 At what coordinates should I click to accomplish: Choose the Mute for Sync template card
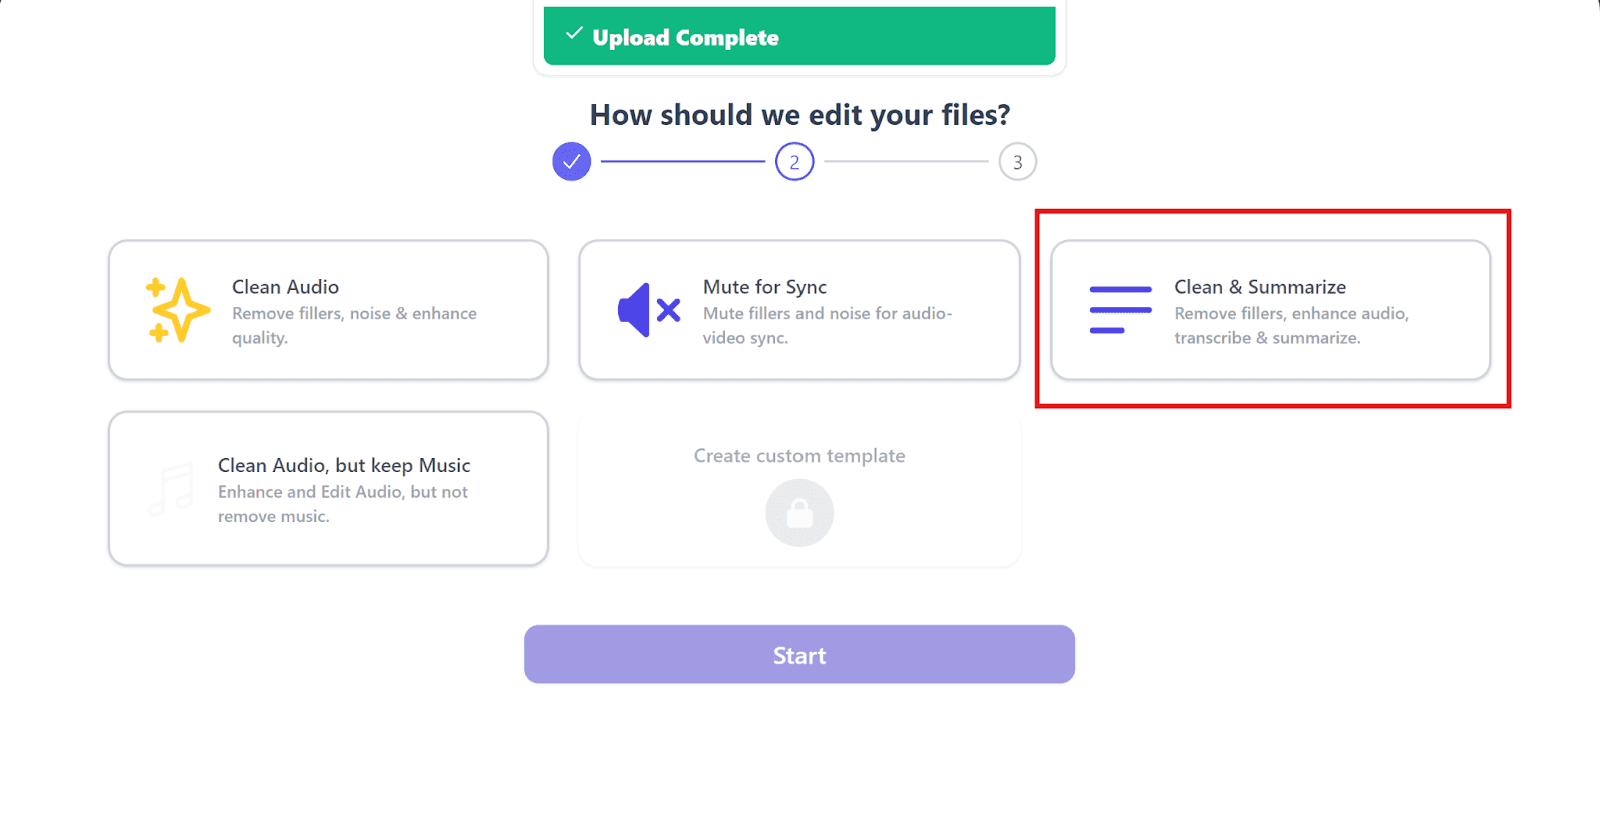(799, 310)
